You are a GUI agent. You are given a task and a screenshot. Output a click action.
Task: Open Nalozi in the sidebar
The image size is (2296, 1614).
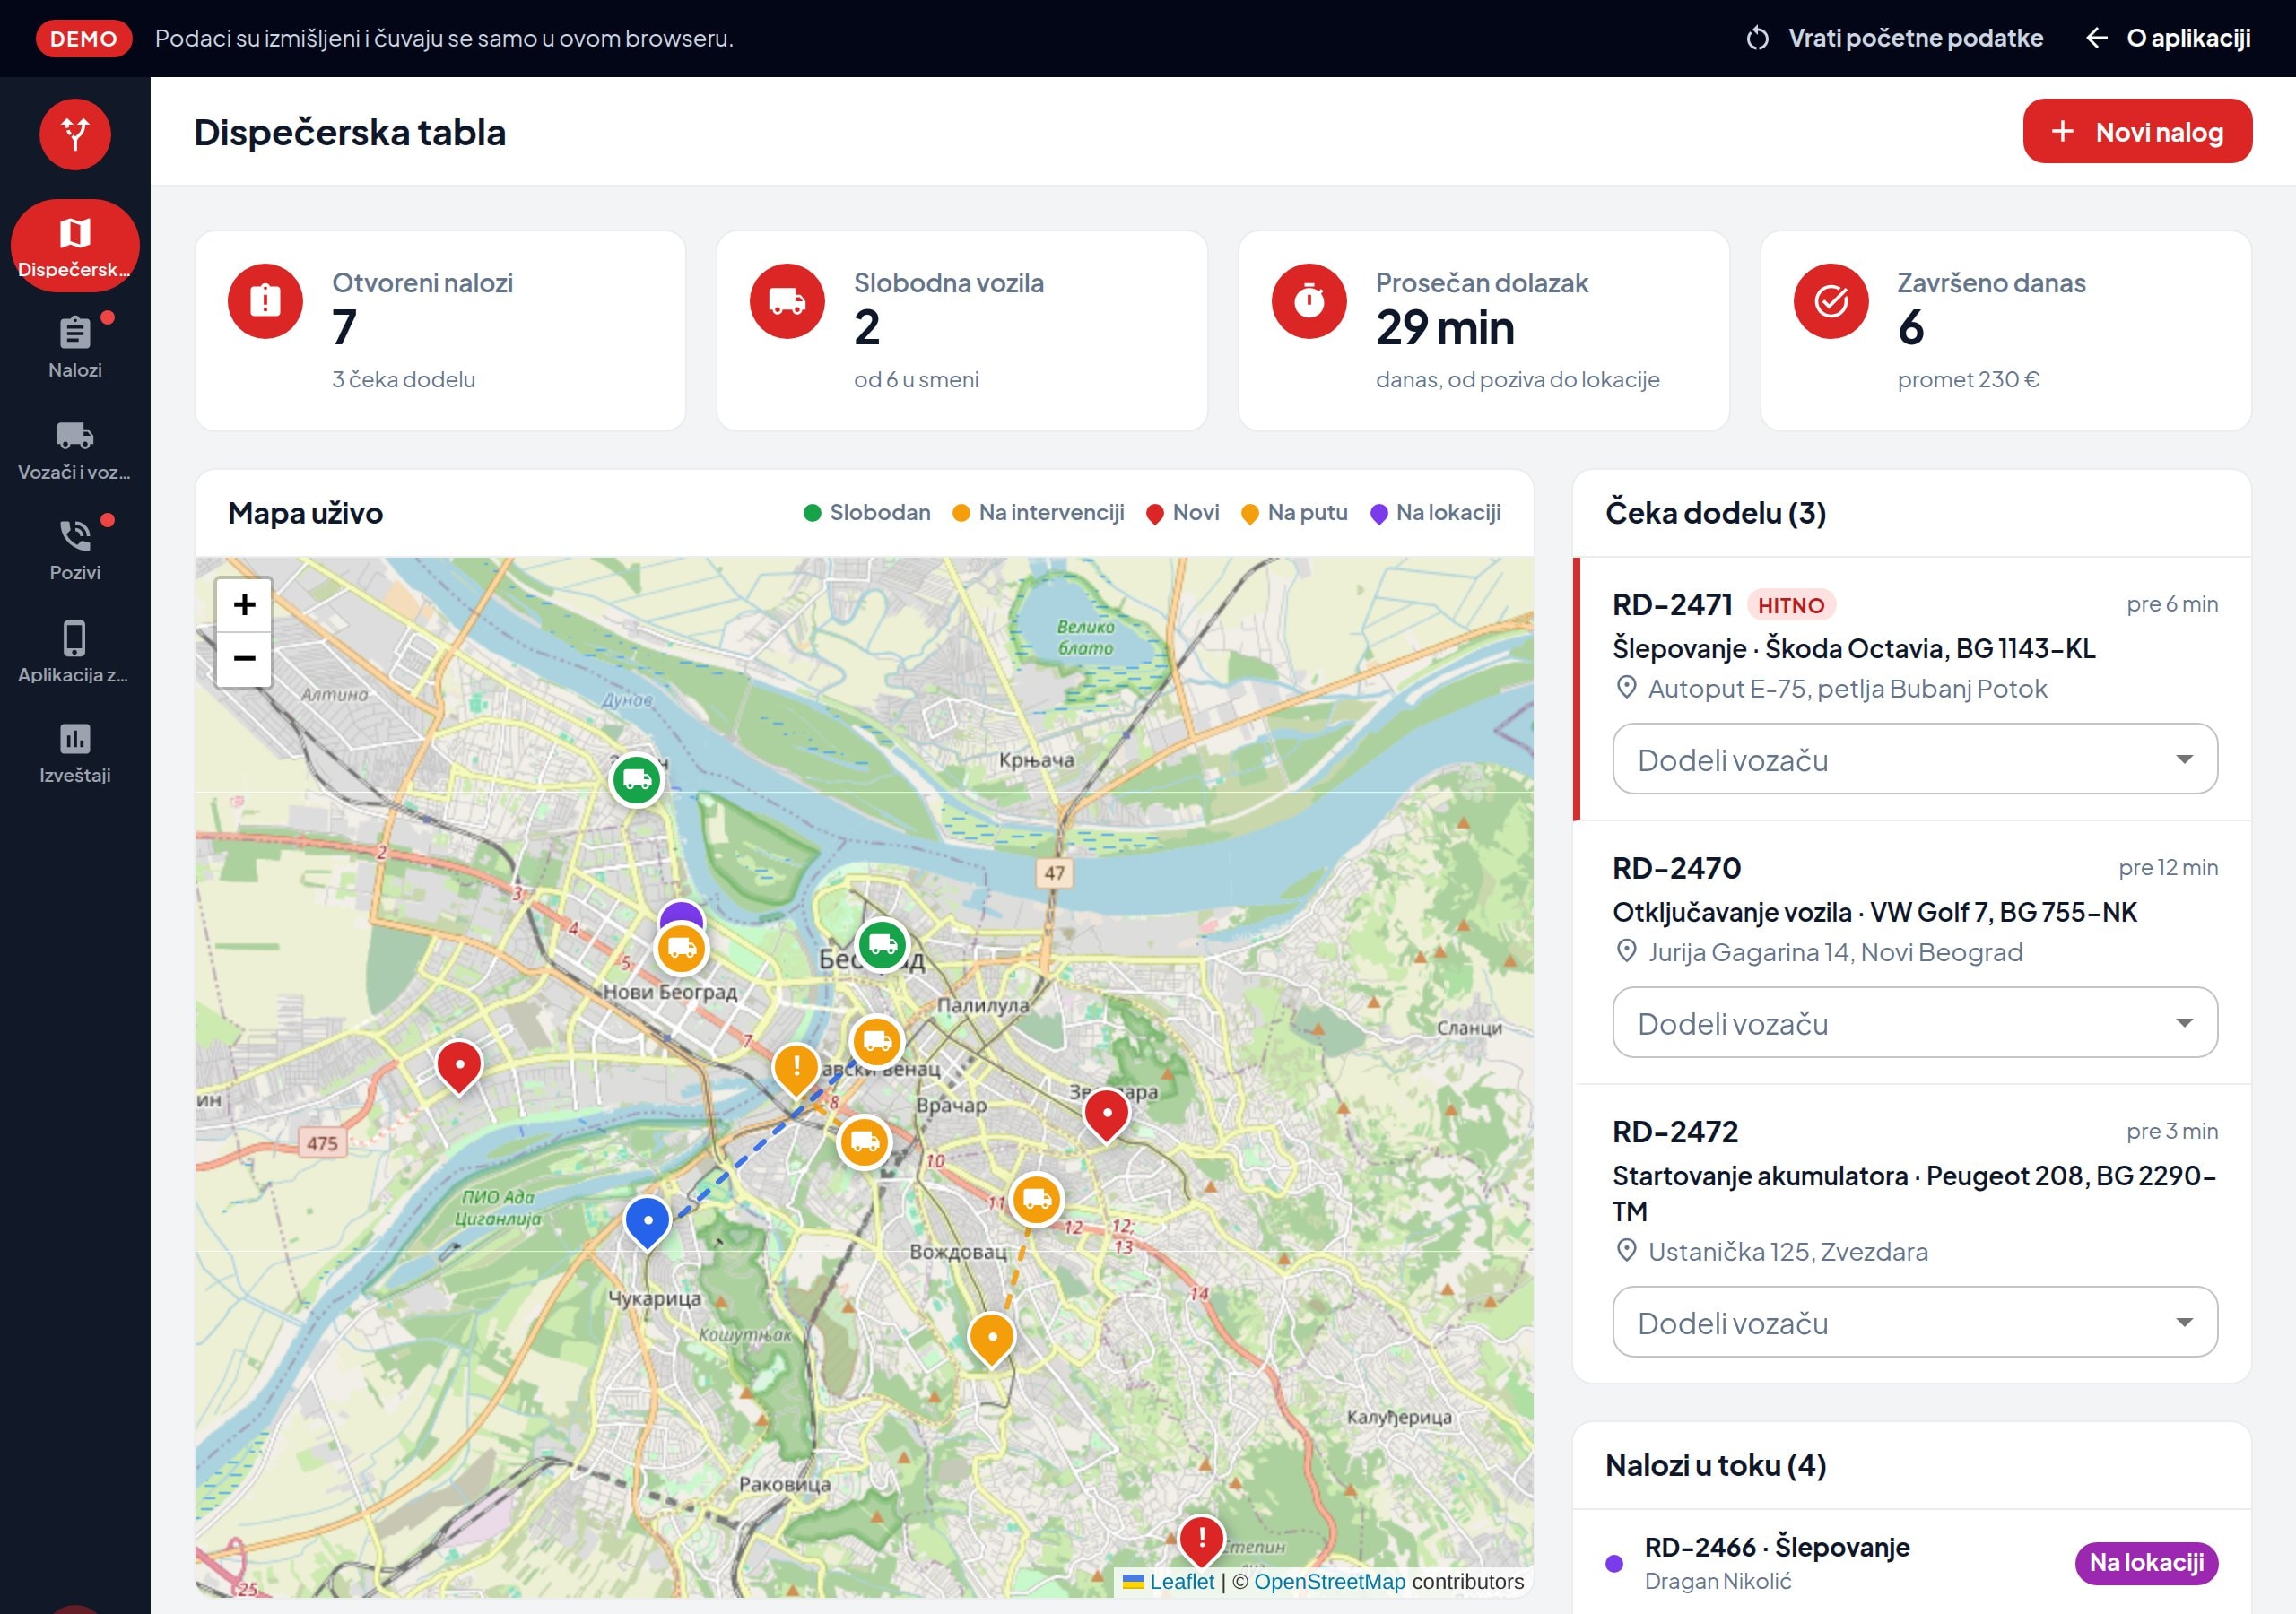click(75, 346)
